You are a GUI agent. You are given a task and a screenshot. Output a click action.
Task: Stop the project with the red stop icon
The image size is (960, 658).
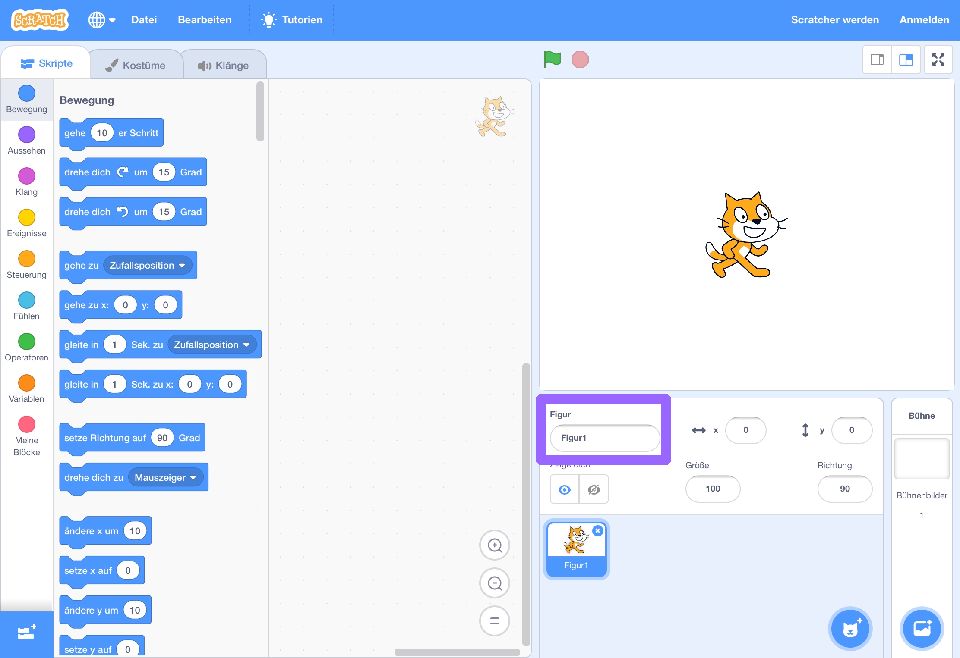pos(580,59)
